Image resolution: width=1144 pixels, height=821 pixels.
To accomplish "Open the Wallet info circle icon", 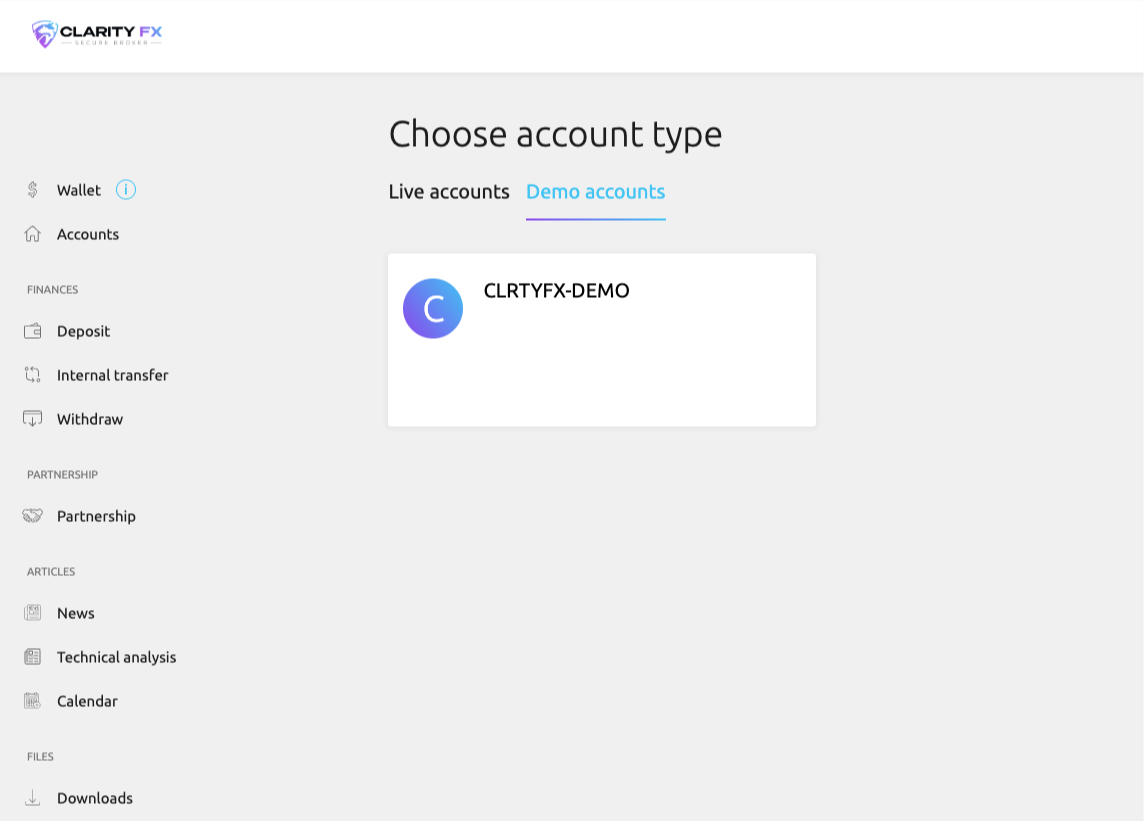I will (x=125, y=190).
